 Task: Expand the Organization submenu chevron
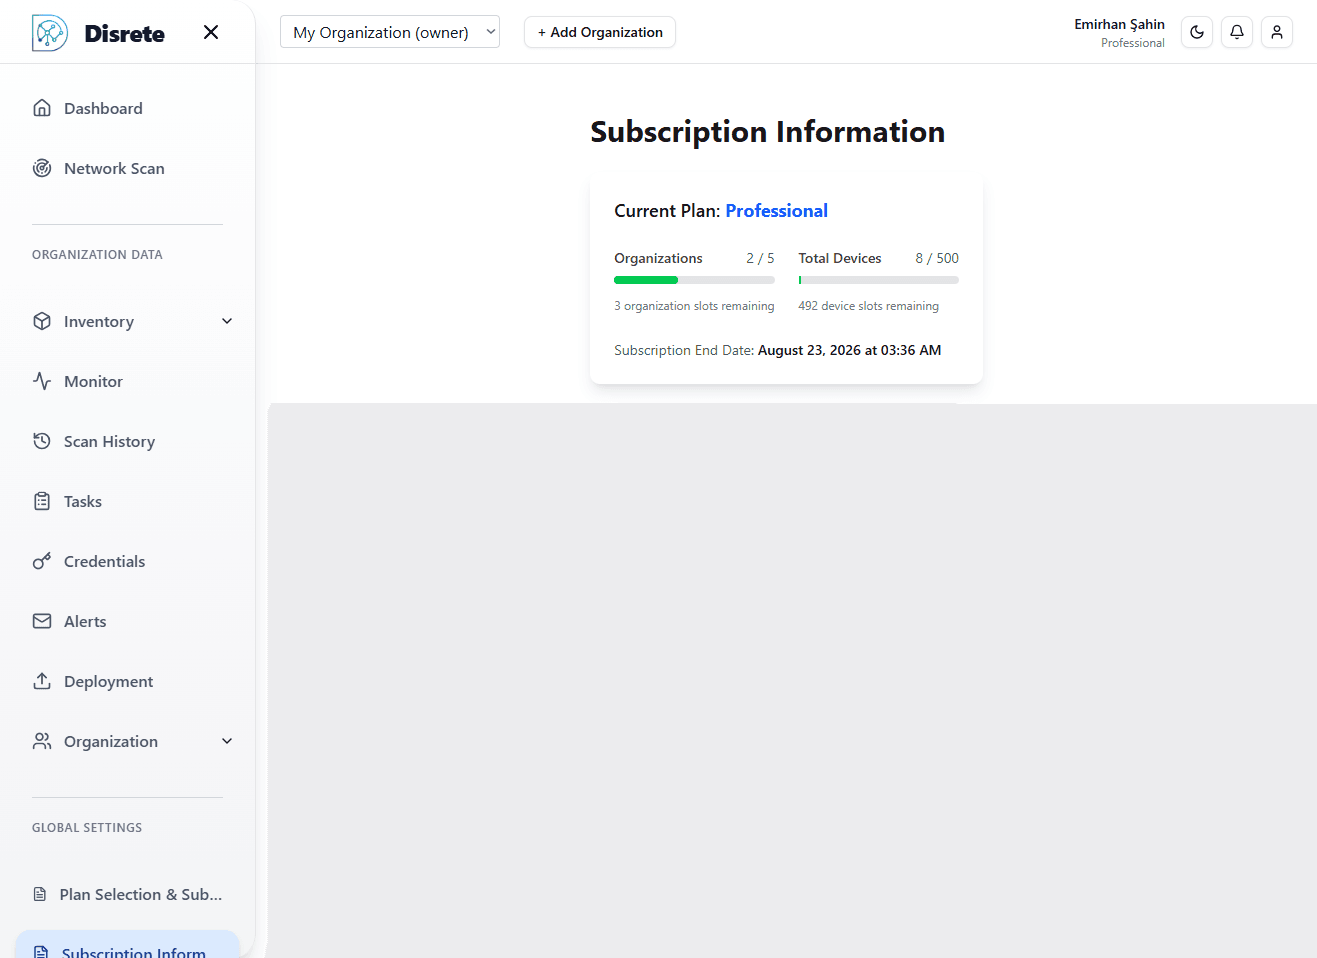227,741
